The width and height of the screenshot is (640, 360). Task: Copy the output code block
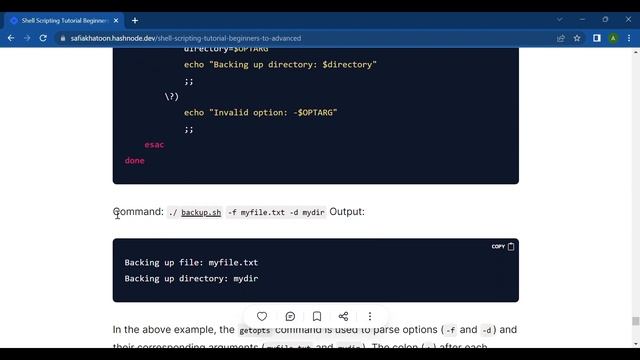(x=503, y=247)
